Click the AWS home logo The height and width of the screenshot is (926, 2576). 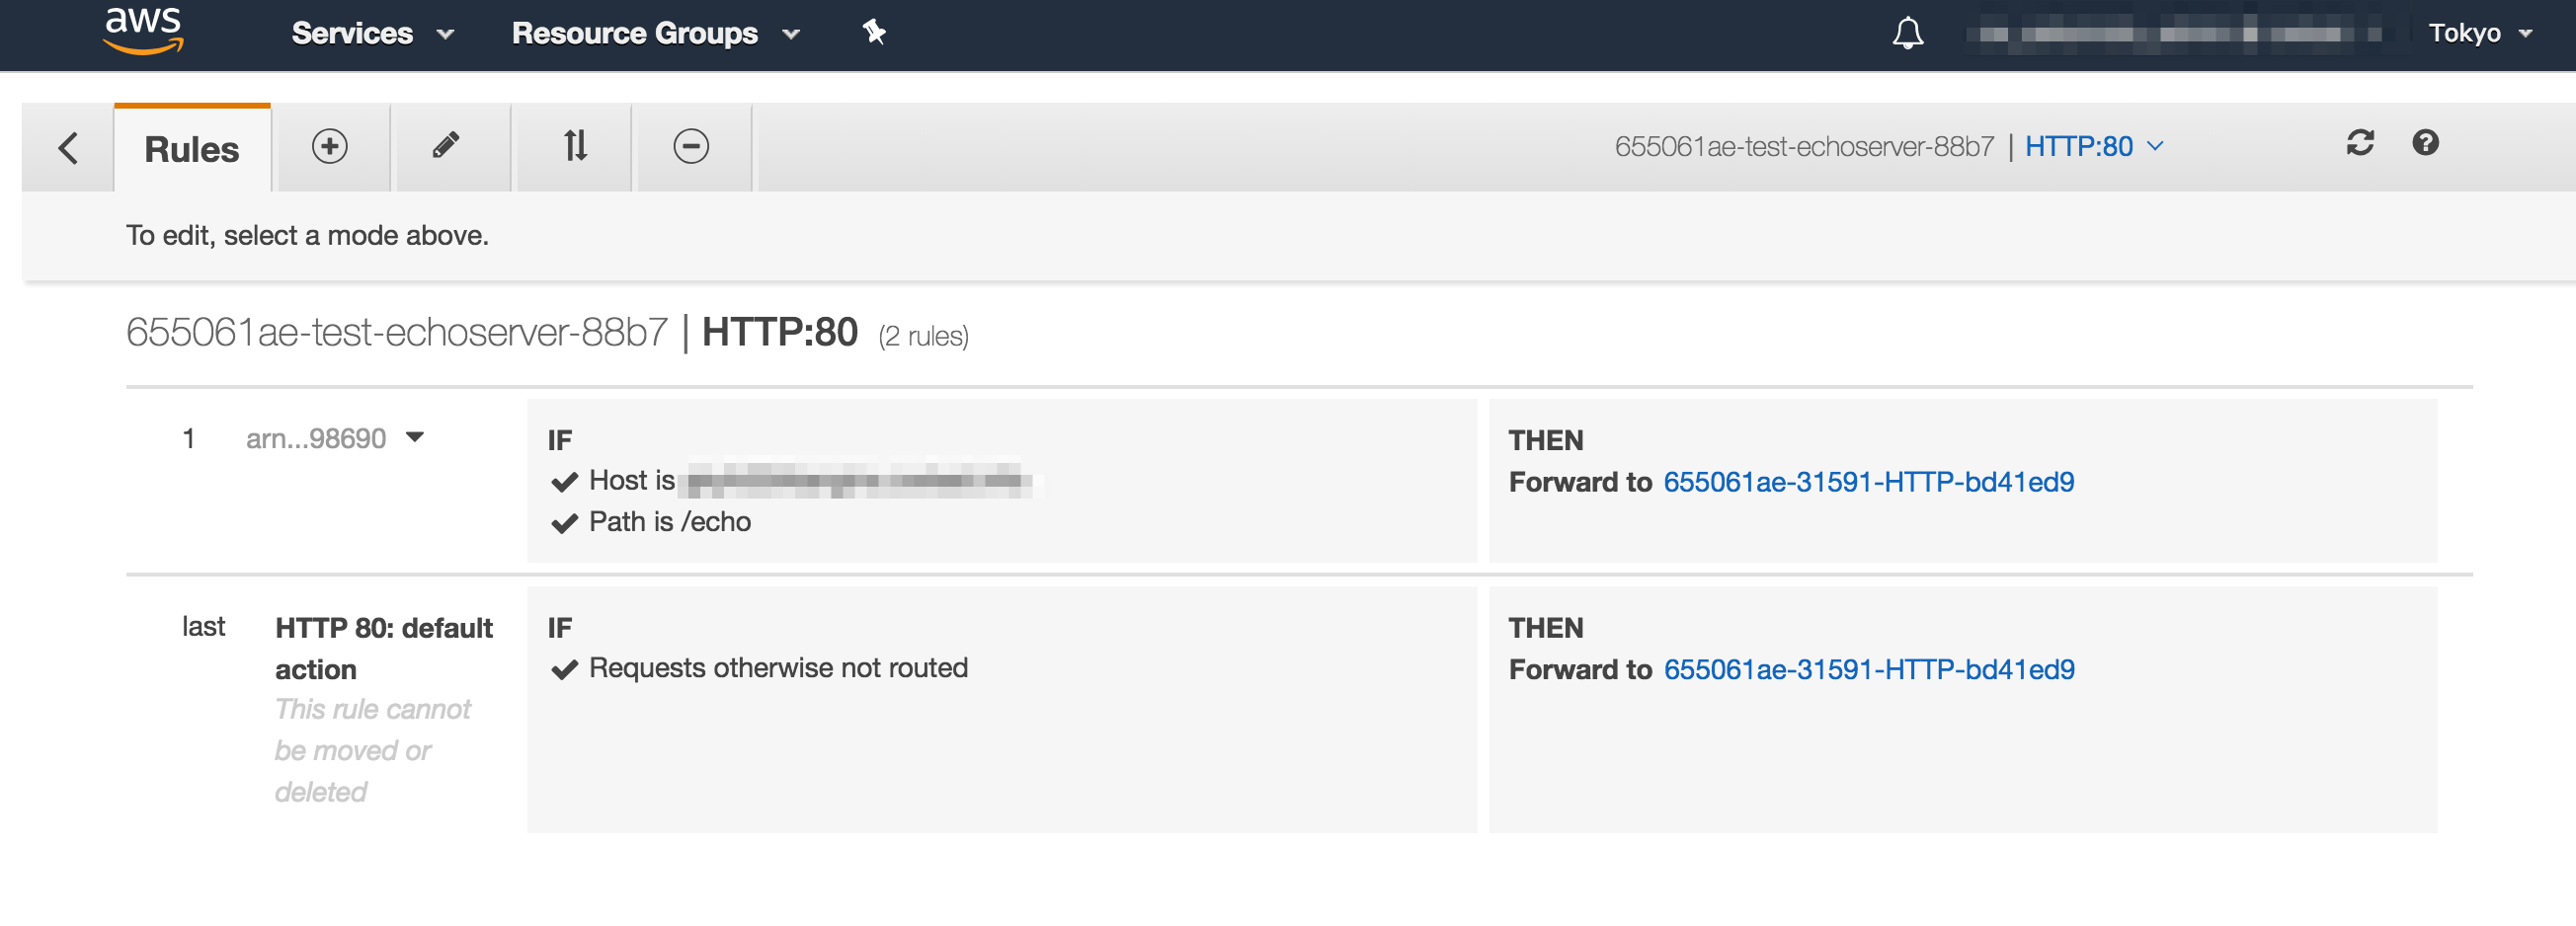pos(143,32)
